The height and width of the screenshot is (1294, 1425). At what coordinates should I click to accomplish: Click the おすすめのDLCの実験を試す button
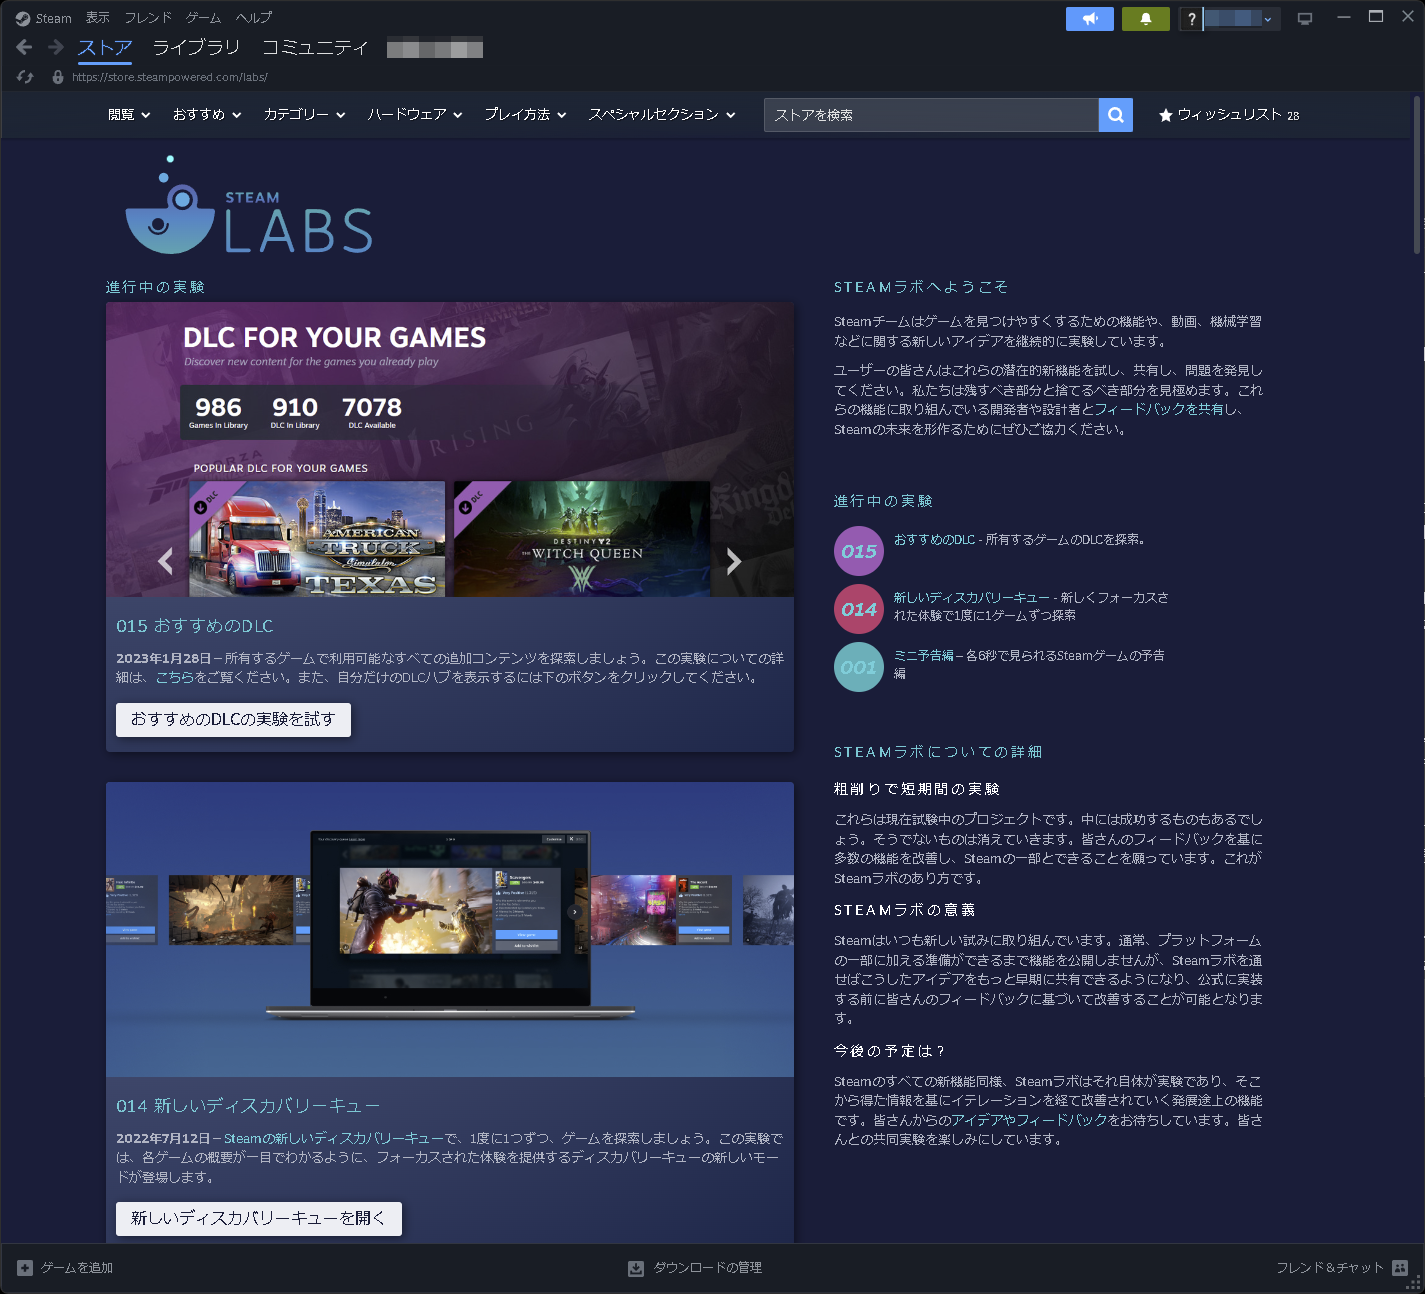click(233, 720)
